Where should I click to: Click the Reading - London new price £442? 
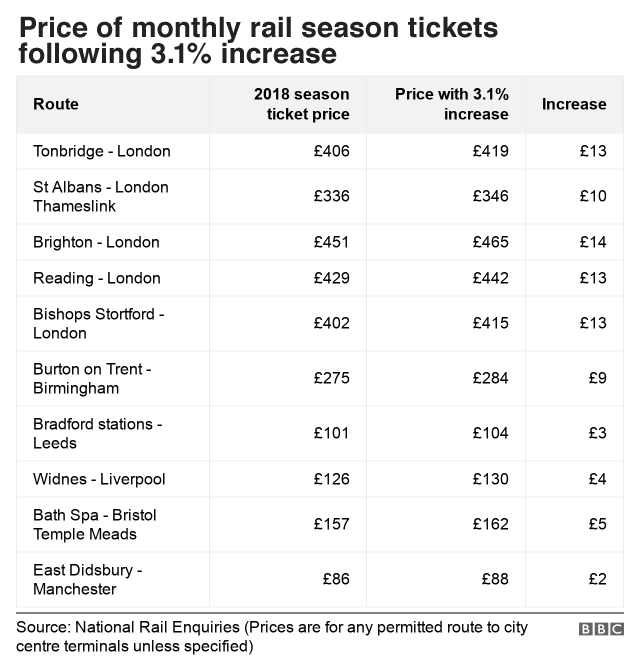(490, 278)
